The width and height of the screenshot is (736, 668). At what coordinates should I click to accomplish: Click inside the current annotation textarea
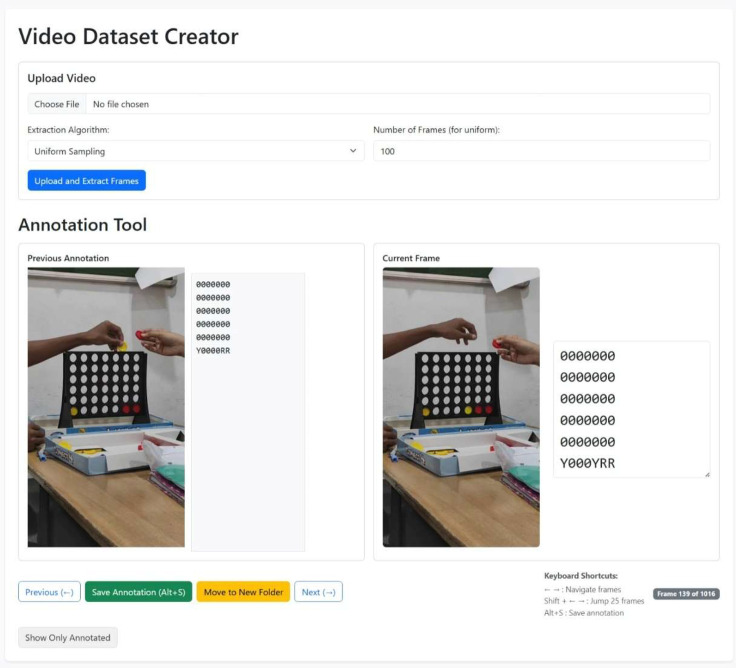coord(631,409)
